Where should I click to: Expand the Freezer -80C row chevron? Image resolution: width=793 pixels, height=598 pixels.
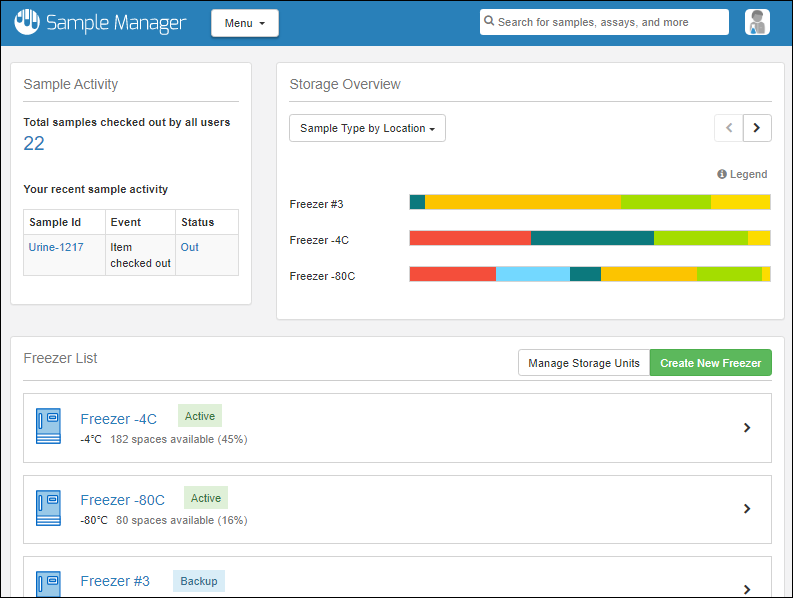pyautogui.click(x=747, y=509)
